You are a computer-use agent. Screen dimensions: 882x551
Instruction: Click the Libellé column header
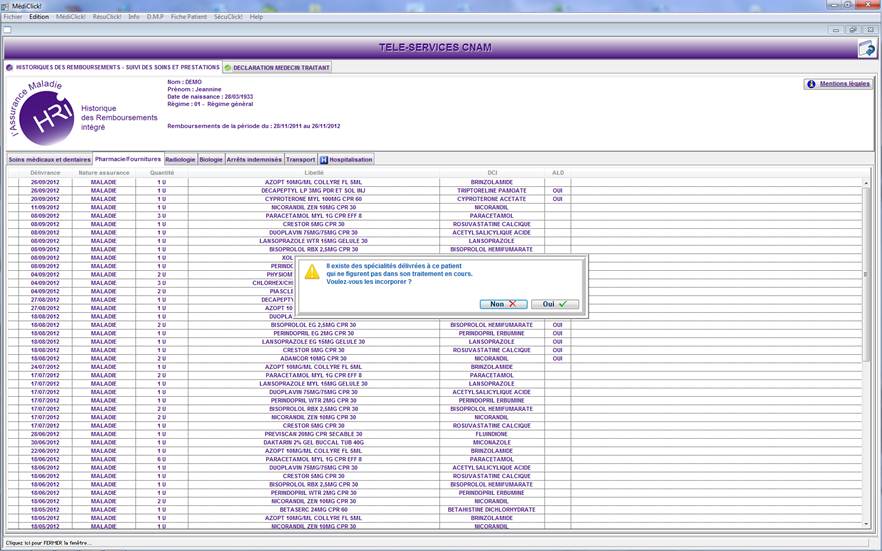click(x=313, y=173)
